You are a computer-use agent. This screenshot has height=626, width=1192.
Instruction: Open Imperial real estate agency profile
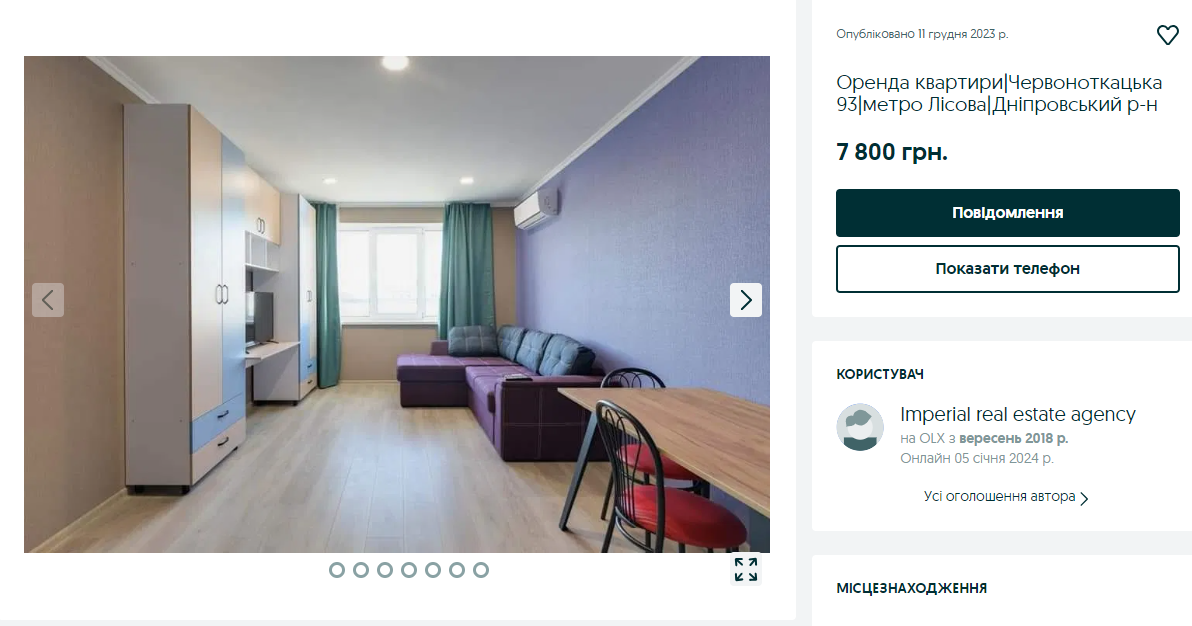pos(1018,415)
